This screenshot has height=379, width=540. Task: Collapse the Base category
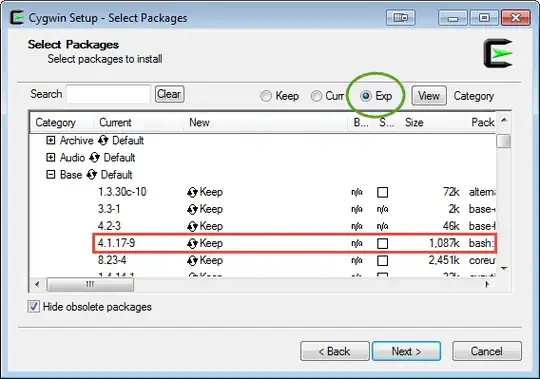(51, 175)
